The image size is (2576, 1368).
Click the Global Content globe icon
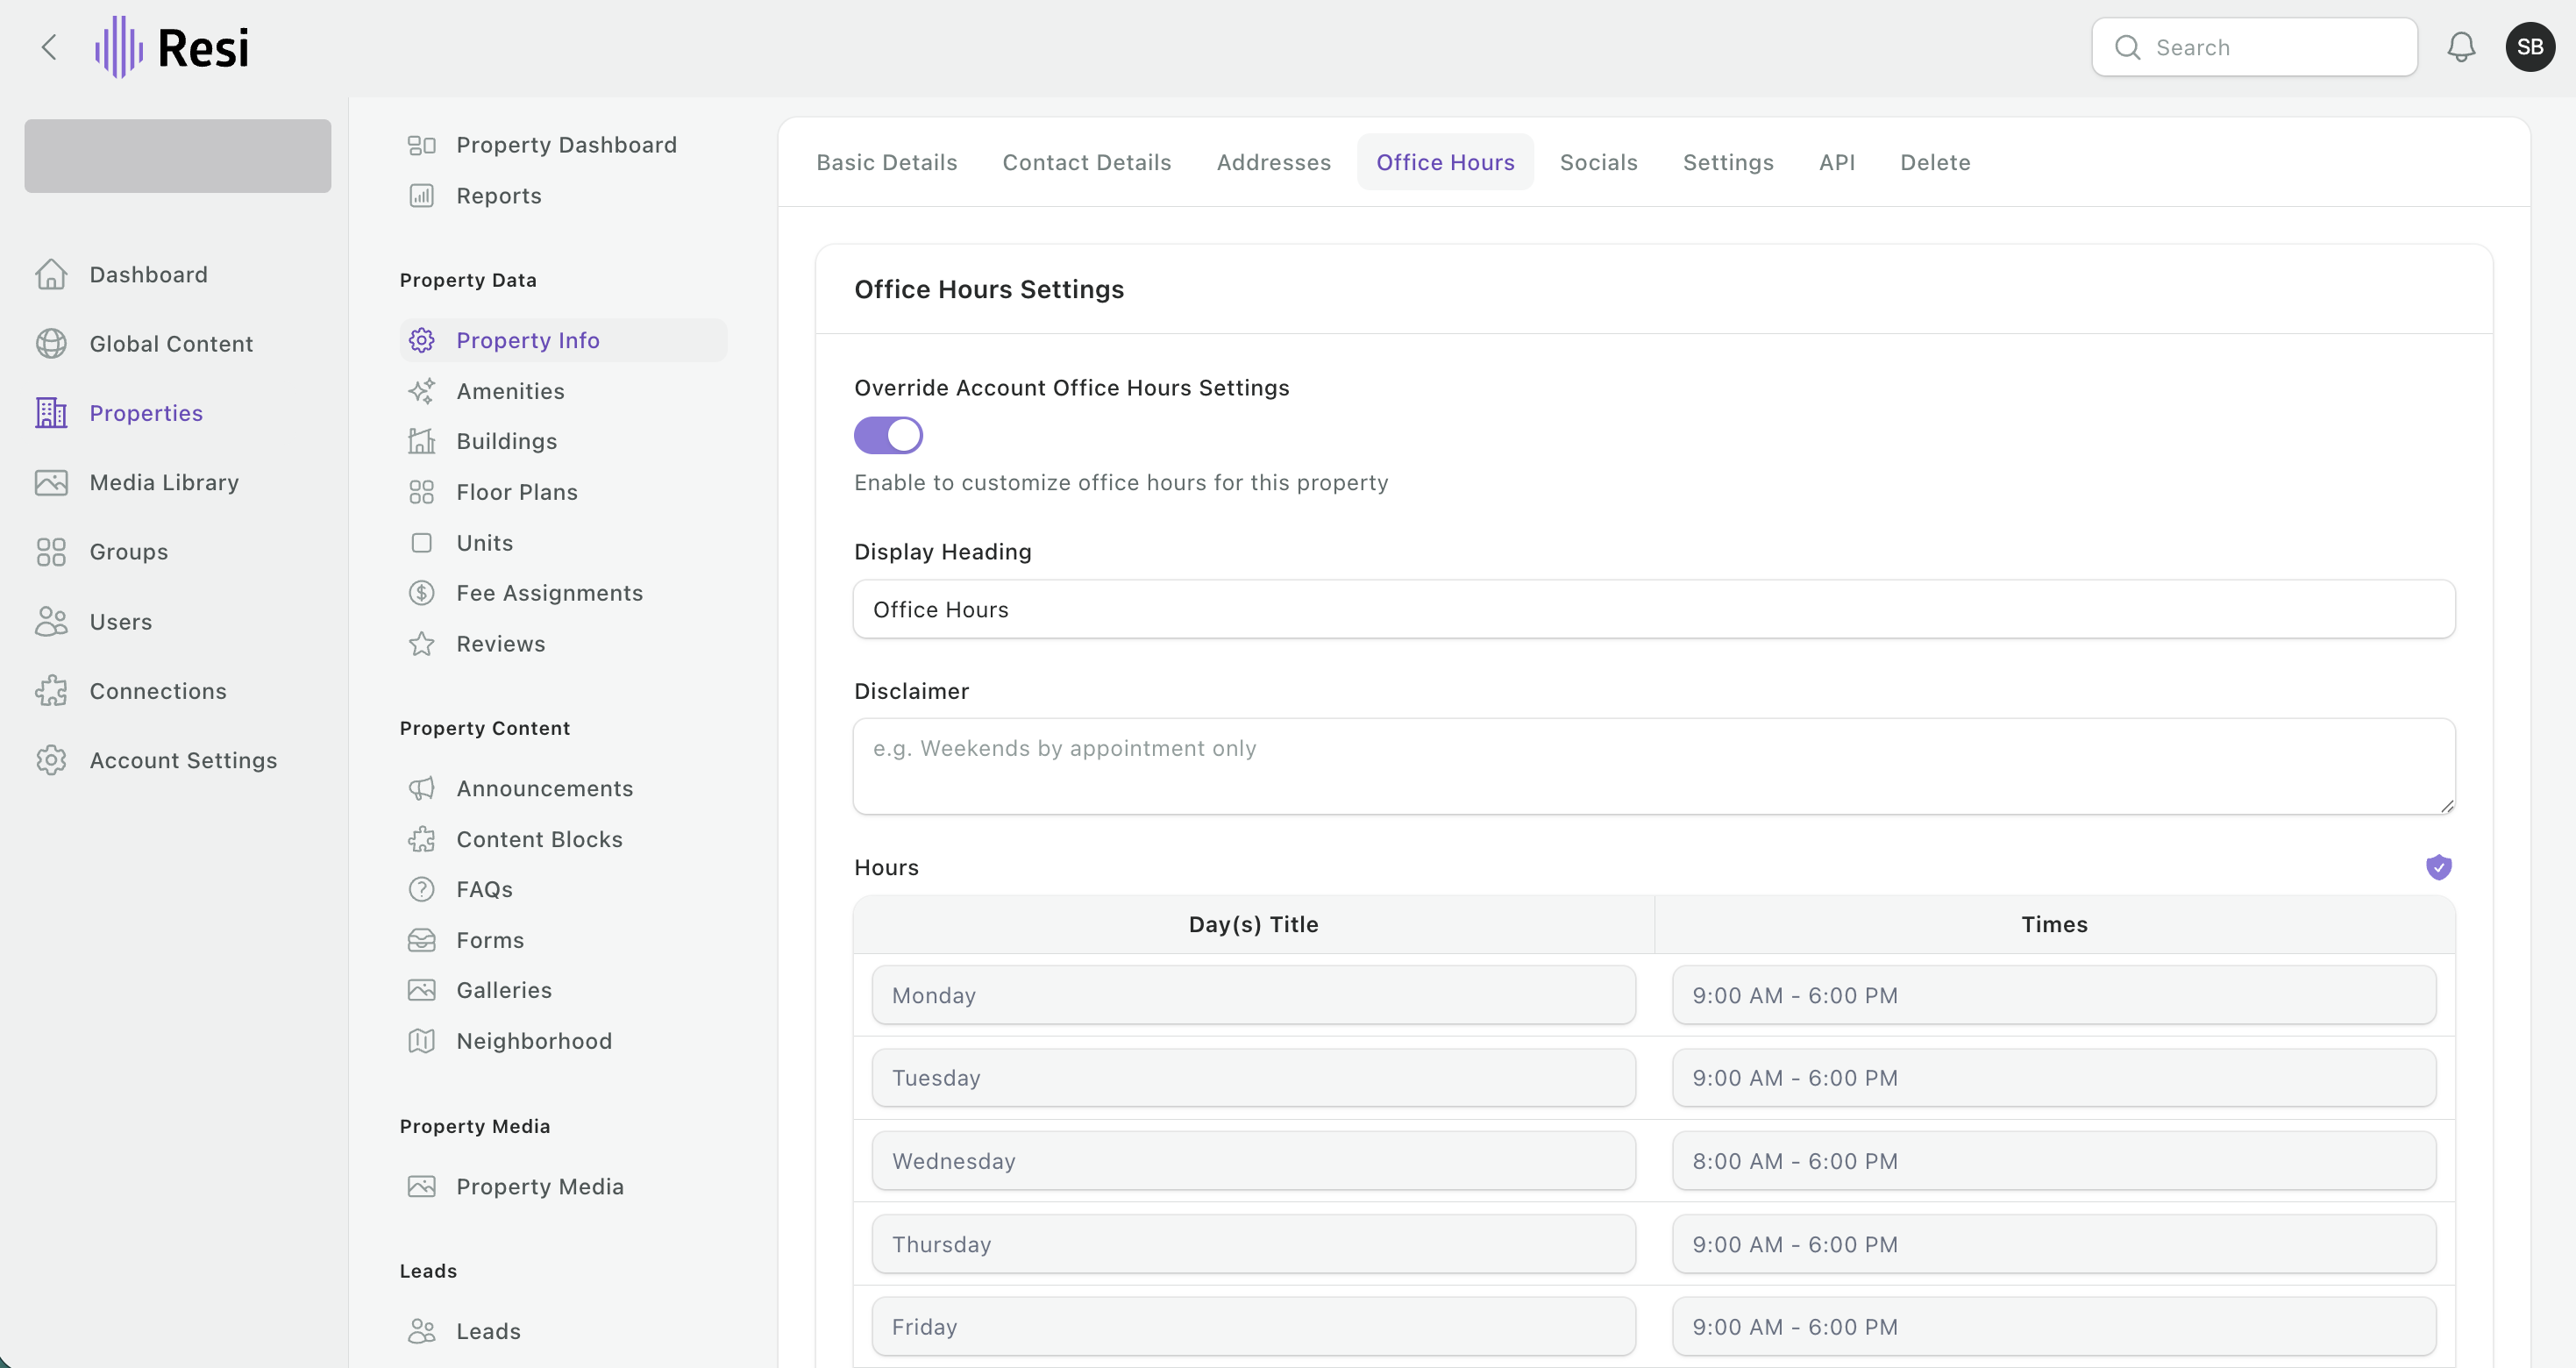pyautogui.click(x=51, y=343)
